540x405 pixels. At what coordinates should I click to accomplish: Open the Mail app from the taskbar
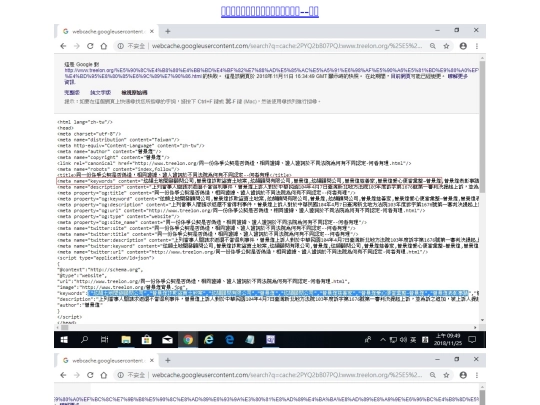(167, 340)
